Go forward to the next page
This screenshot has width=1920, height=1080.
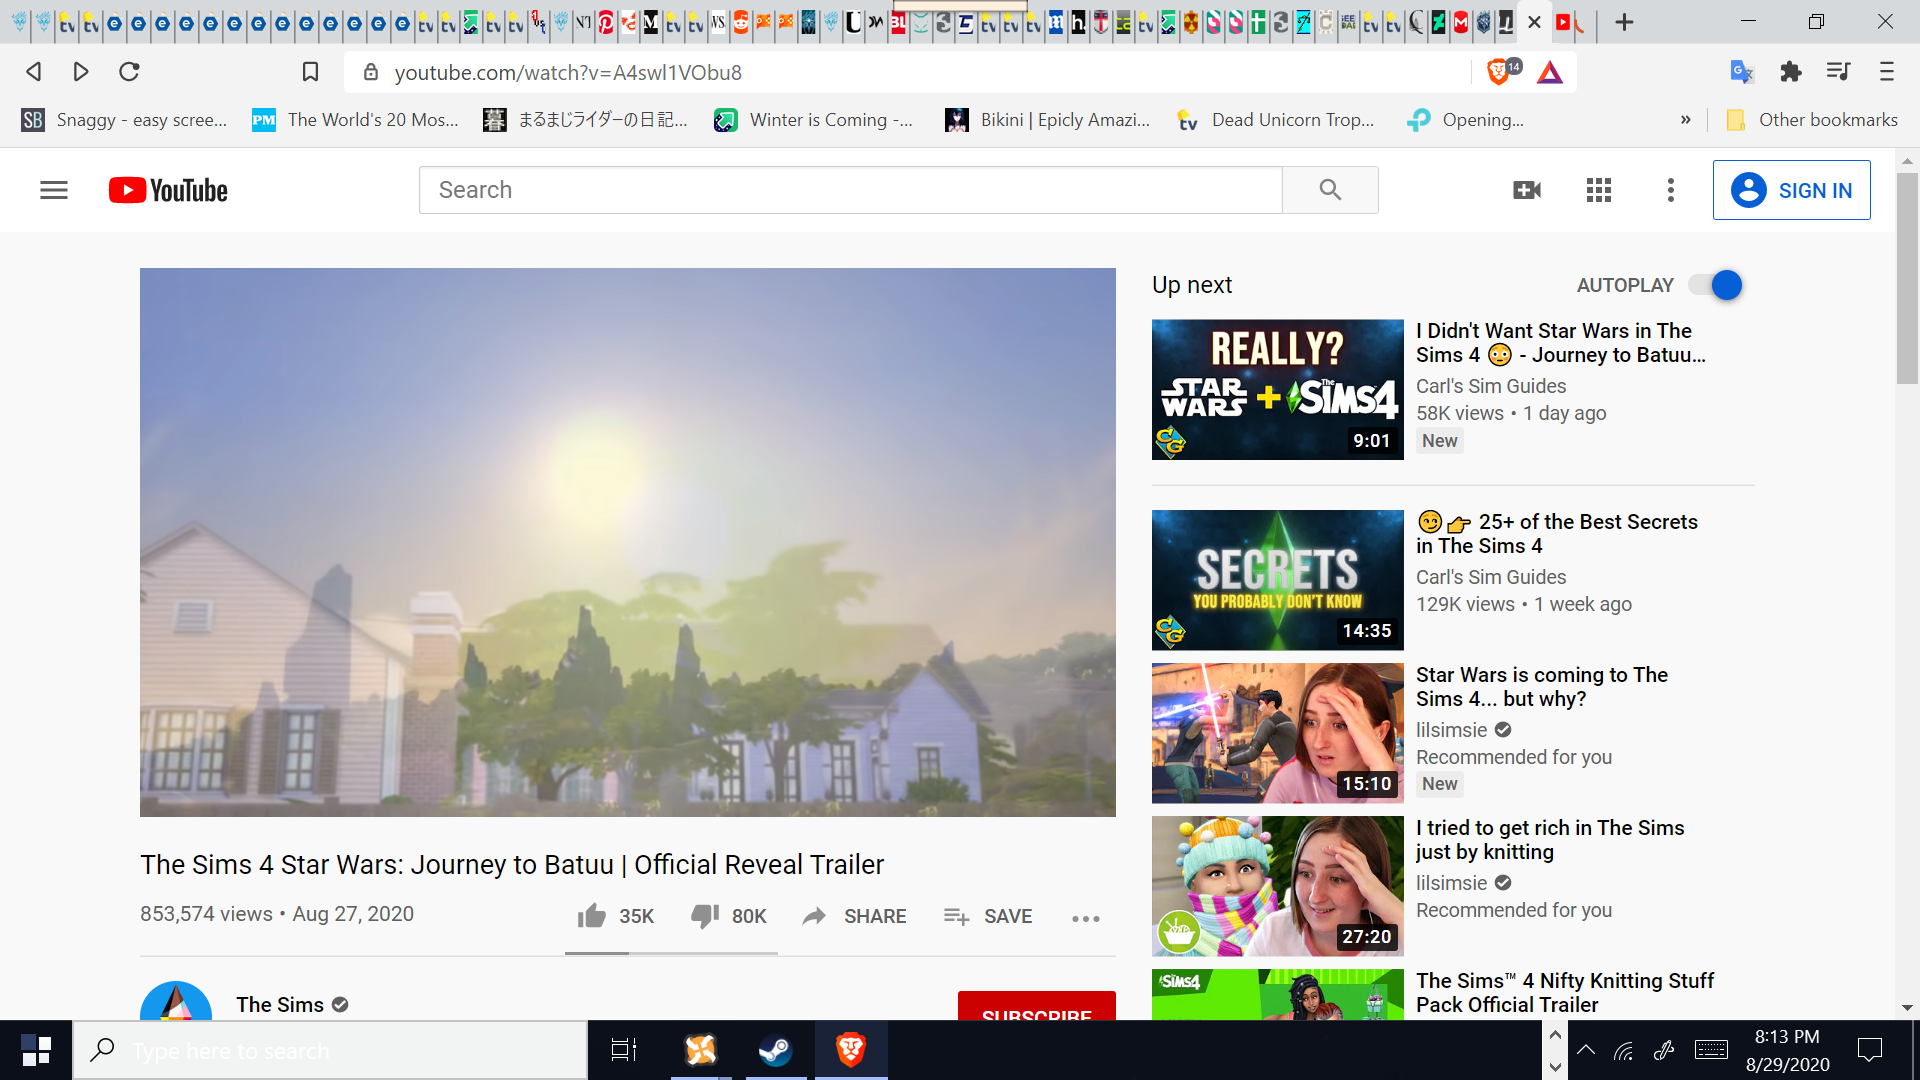point(81,71)
